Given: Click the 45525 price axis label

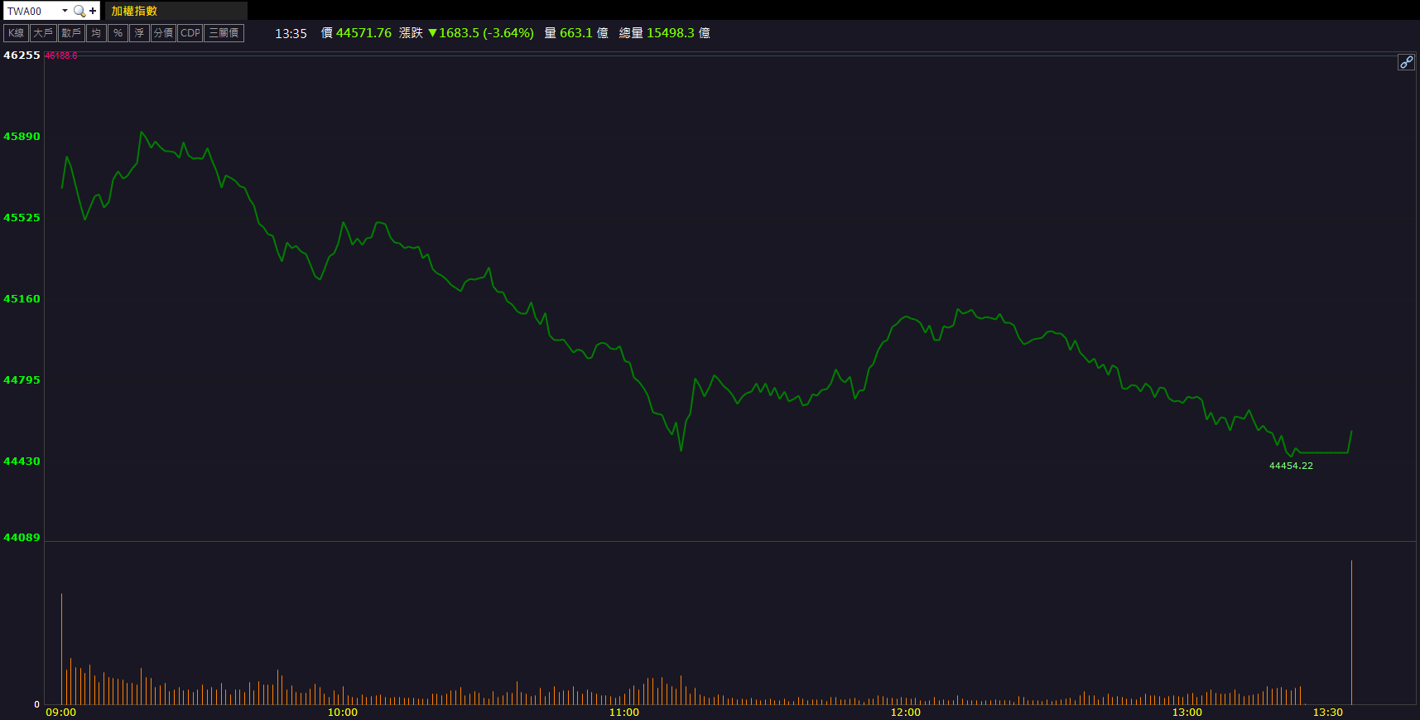Looking at the screenshot, I should click(x=22, y=217).
